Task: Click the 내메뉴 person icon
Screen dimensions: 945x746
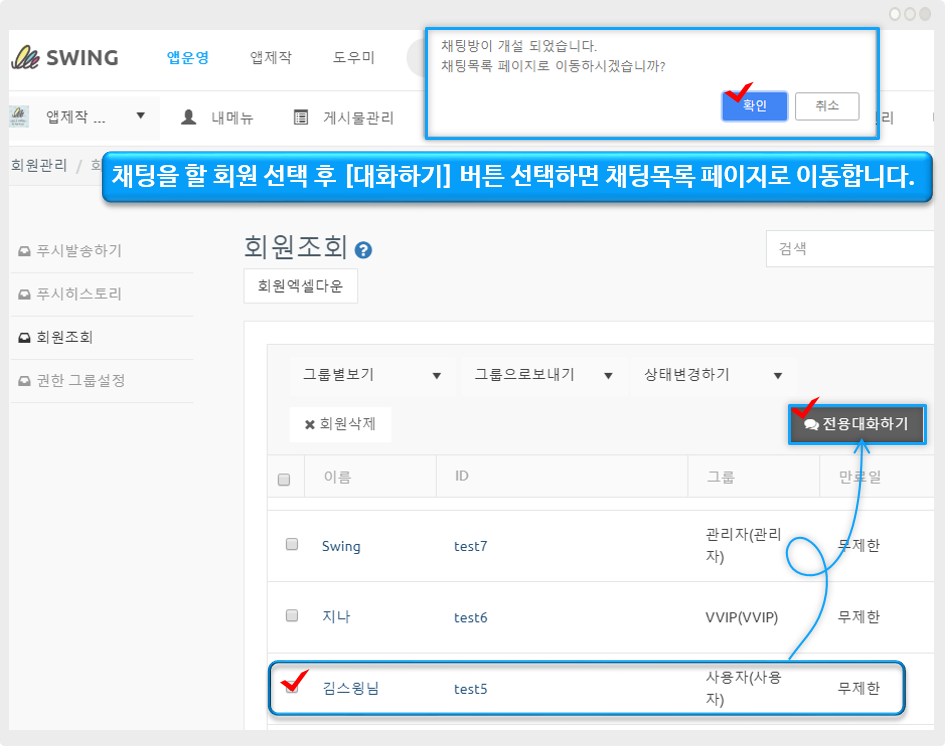Action: click(x=188, y=117)
